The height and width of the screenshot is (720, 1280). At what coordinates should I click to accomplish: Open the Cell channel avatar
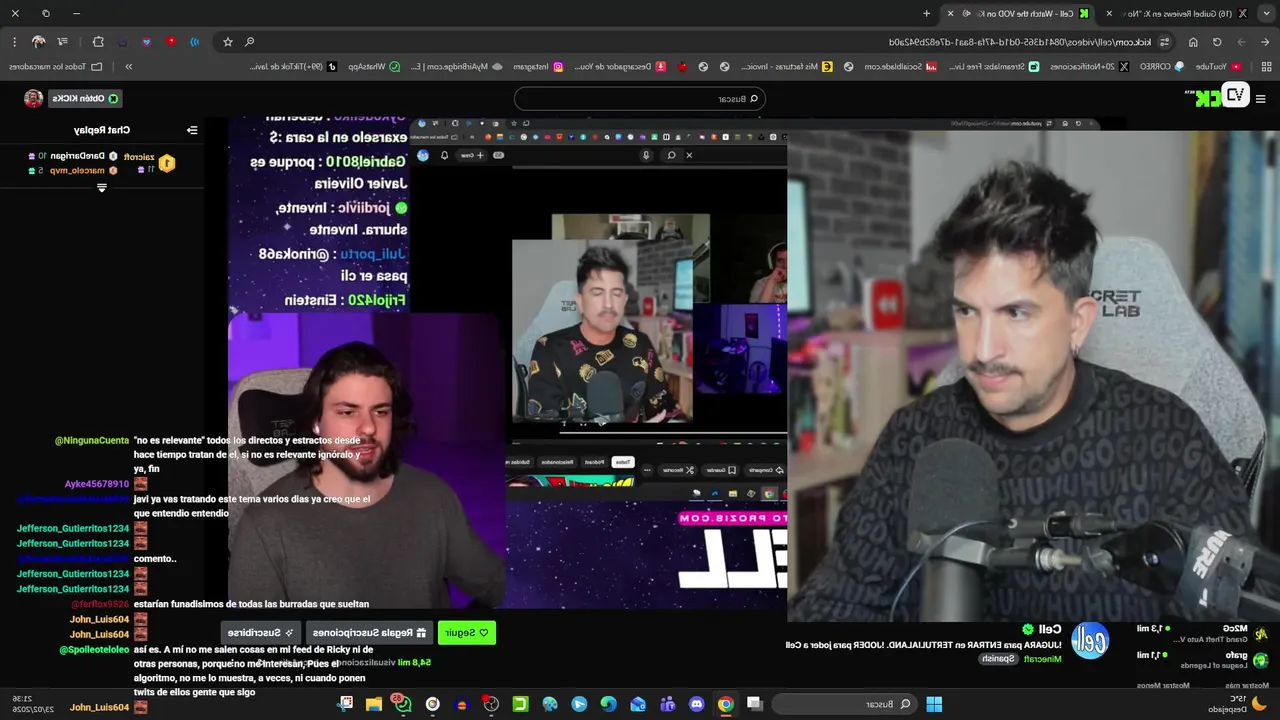[1090, 641]
